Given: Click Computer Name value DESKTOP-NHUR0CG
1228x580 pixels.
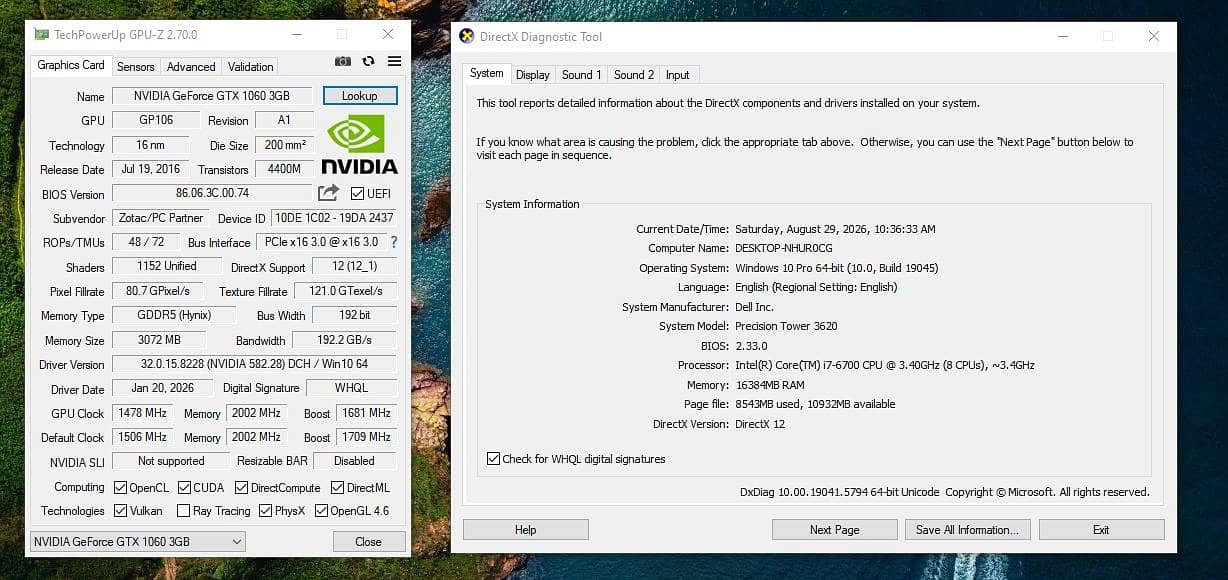Looking at the screenshot, I should pos(784,248).
